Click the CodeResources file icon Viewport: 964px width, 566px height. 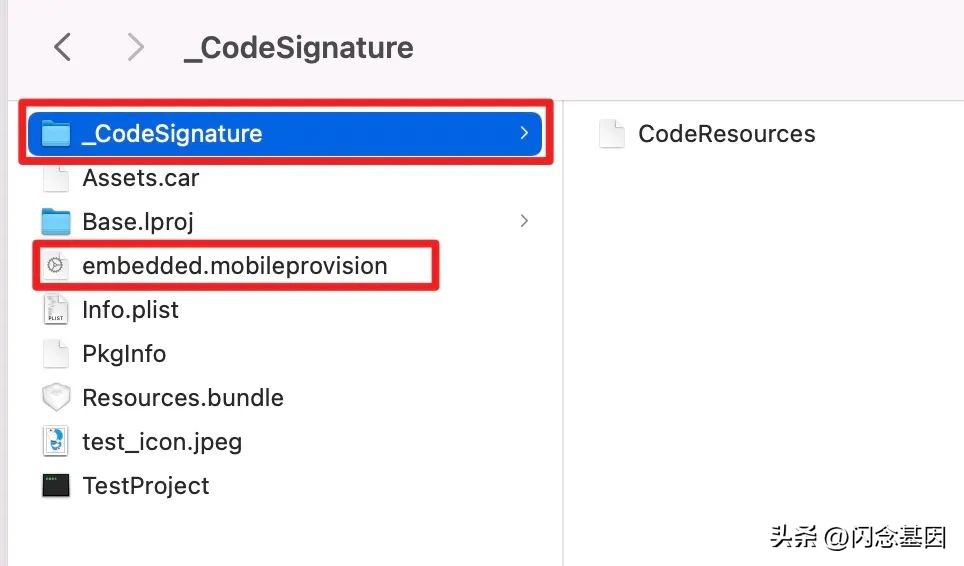coord(611,134)
